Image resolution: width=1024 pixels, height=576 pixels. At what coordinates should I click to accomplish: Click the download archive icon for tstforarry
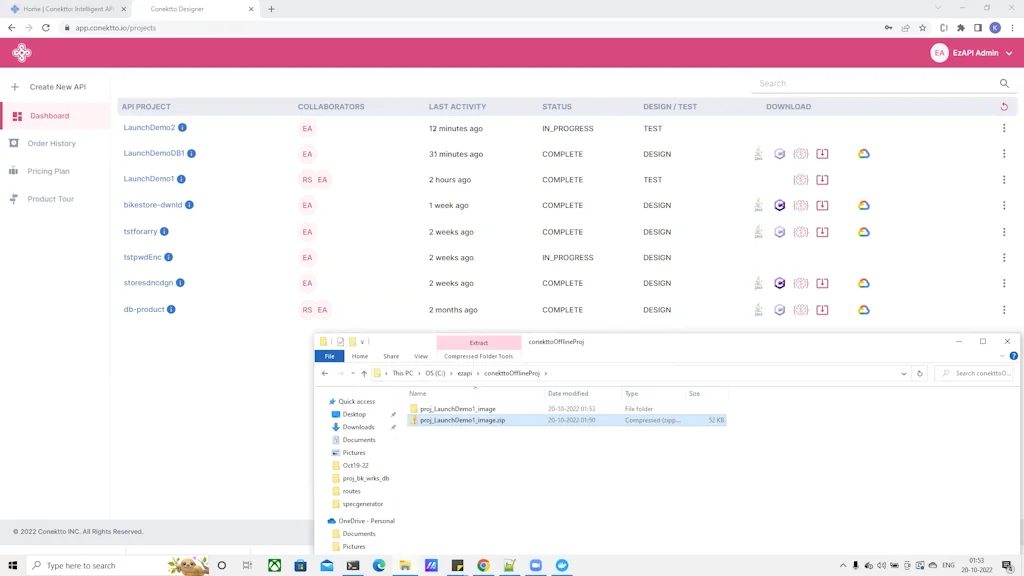(822, 231)
